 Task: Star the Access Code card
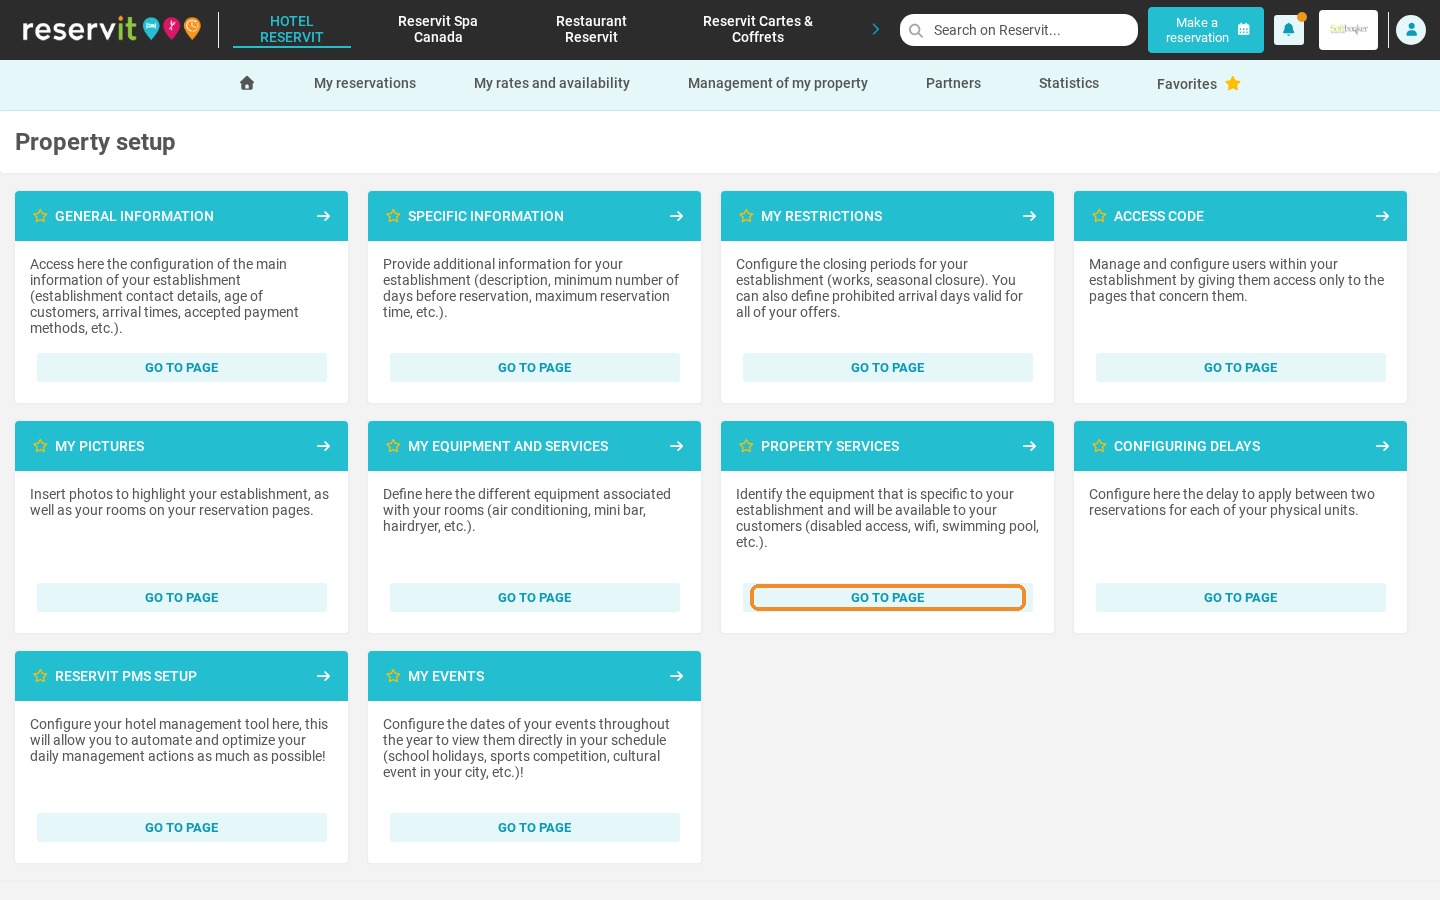click(x=1099, y=216)
